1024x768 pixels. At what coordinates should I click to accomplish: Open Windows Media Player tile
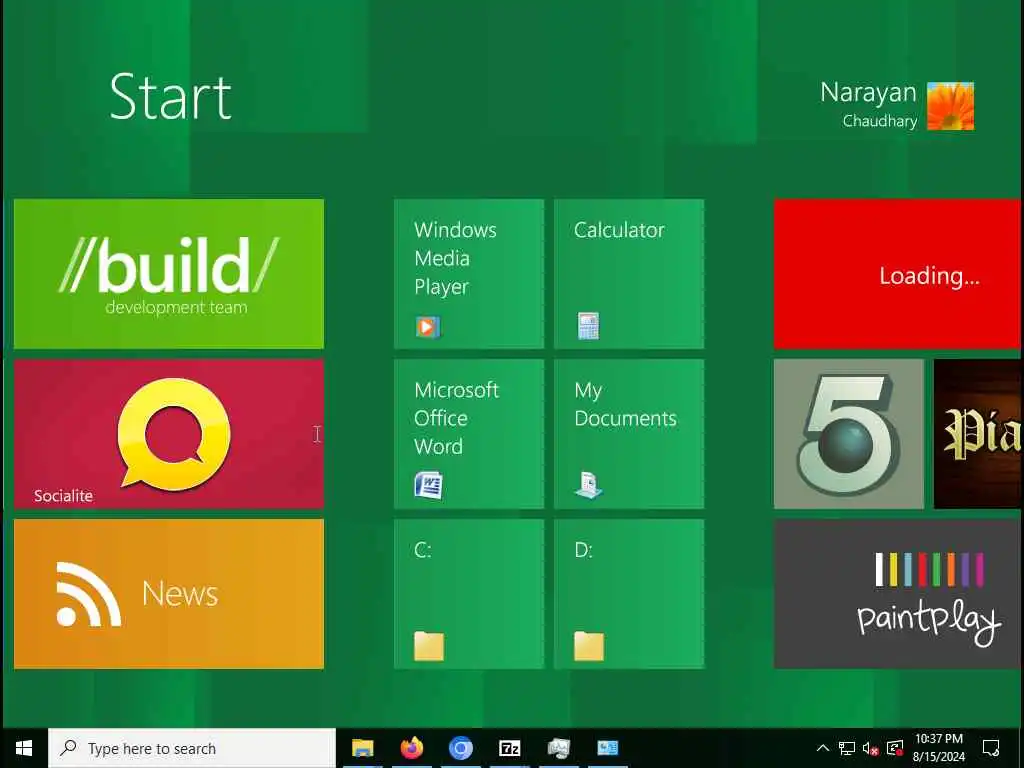(469, 274)
